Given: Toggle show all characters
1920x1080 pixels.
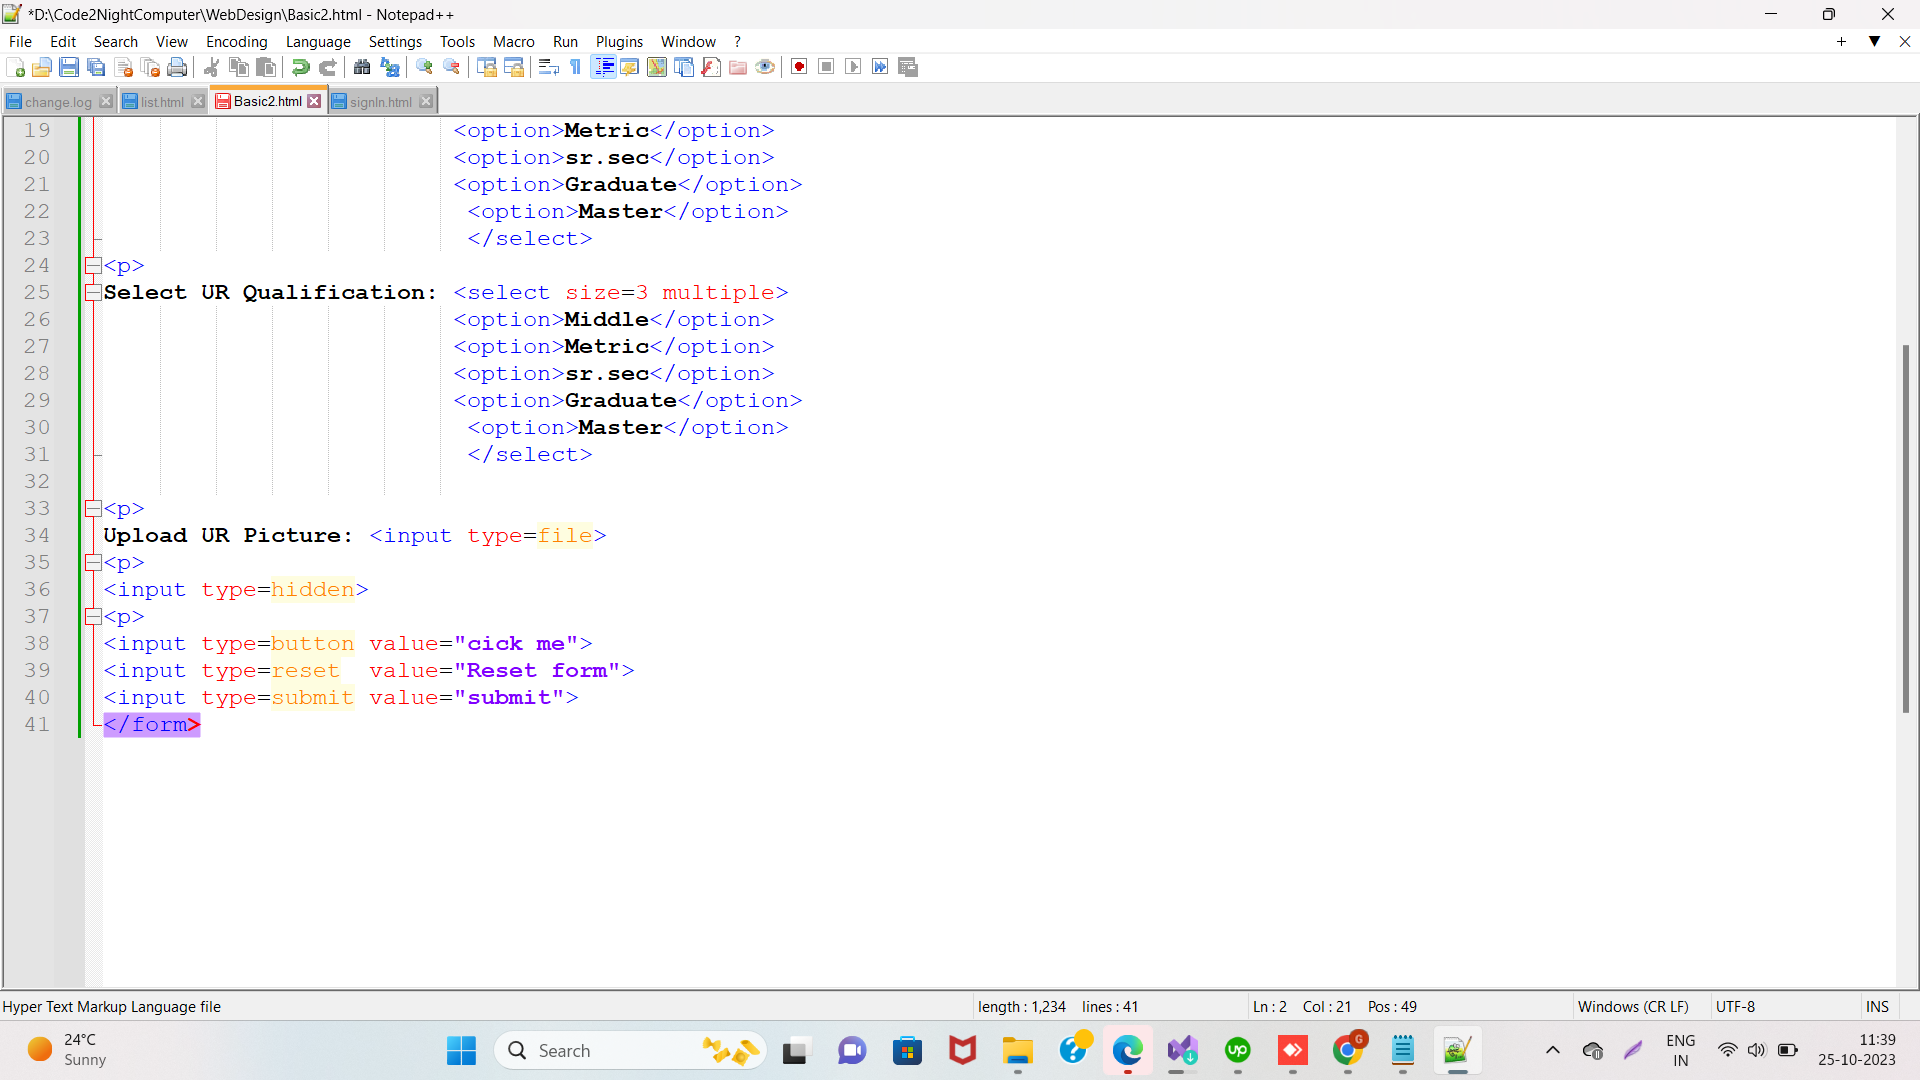Looking at the screenshot, I should [x=575, y=67].
